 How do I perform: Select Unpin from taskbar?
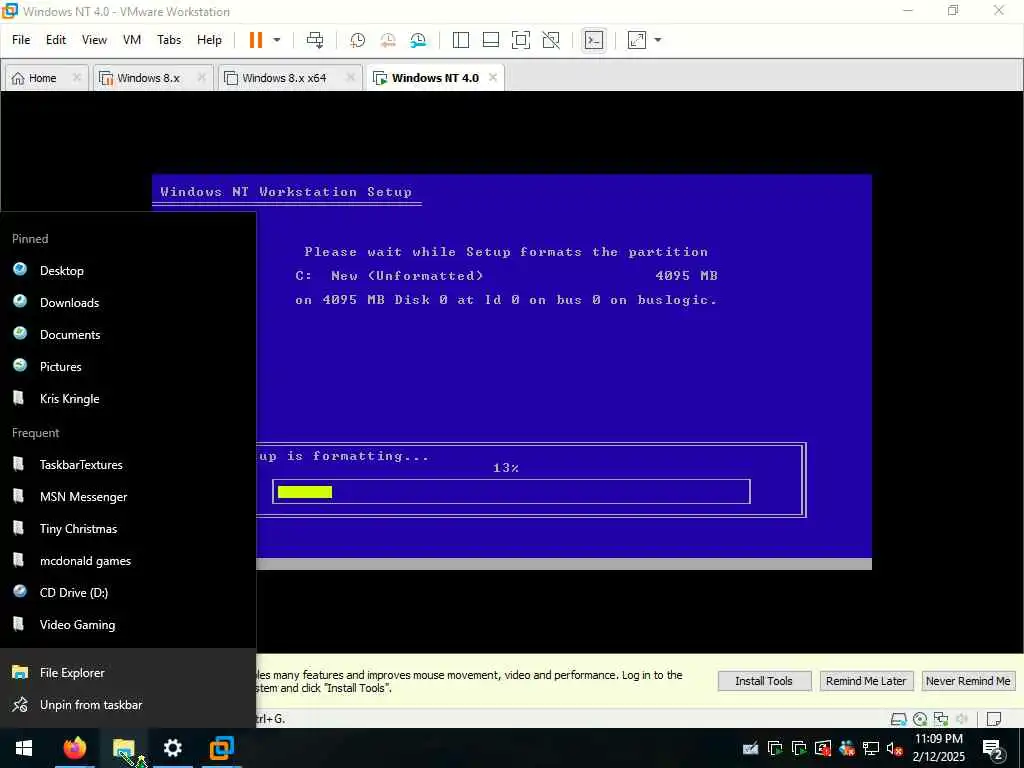[x=128, y=705]
